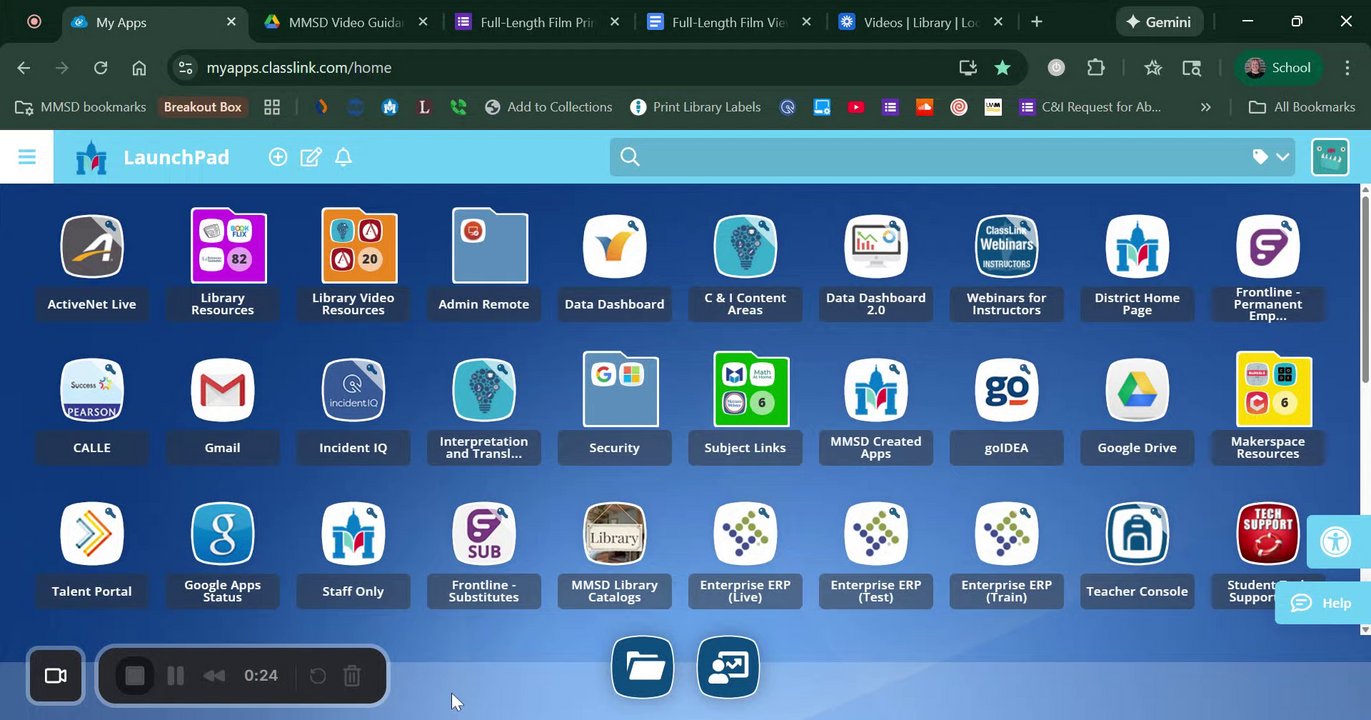Open the CALLE Pearson app
Viewport: 1371px width, 720px height.
pos(92,390)
